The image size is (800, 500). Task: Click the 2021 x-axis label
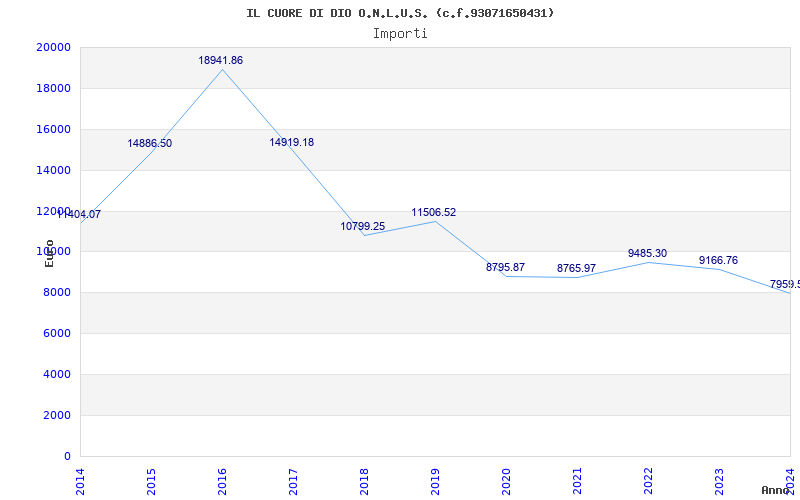pos(577,482)
